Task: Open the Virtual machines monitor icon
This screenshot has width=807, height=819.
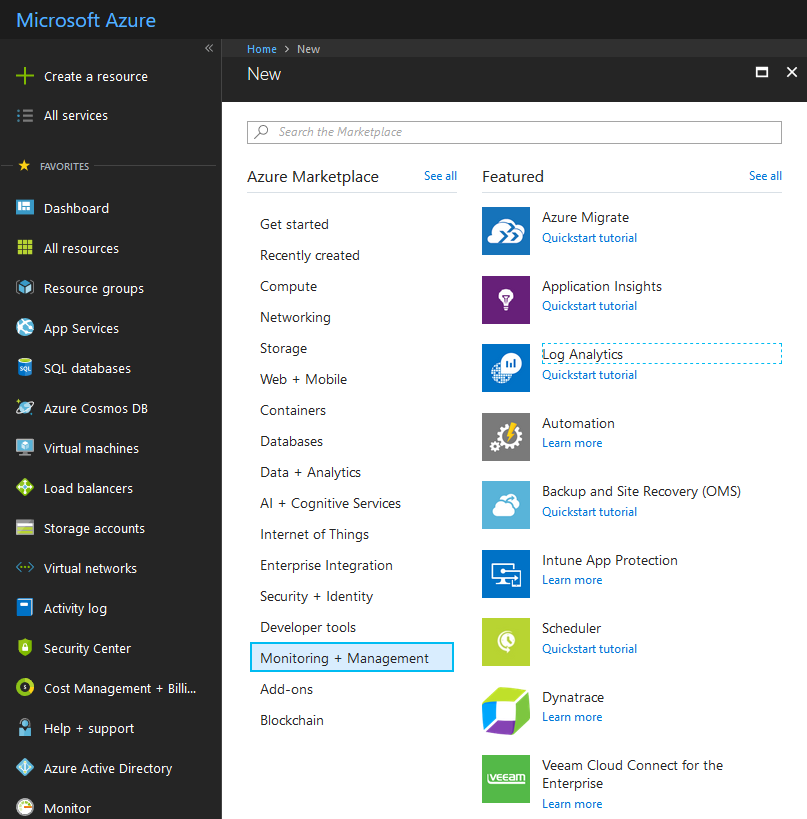Action: tap(25, 448)
